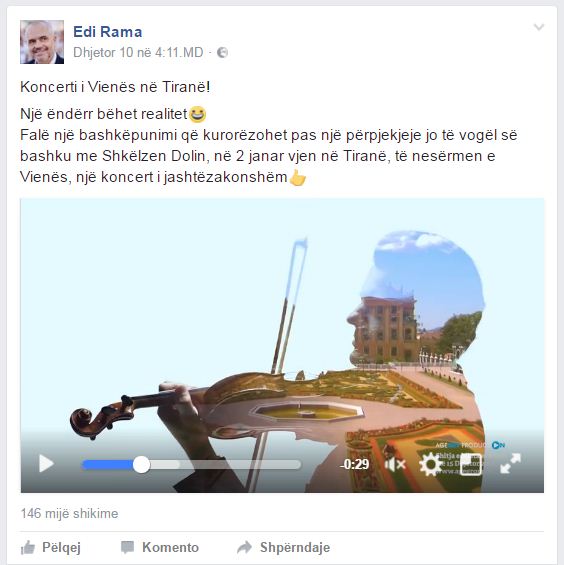The height and width of the screenshot is (565, 564).
Task: Play the concert video
Action: [x=46, y=463]
